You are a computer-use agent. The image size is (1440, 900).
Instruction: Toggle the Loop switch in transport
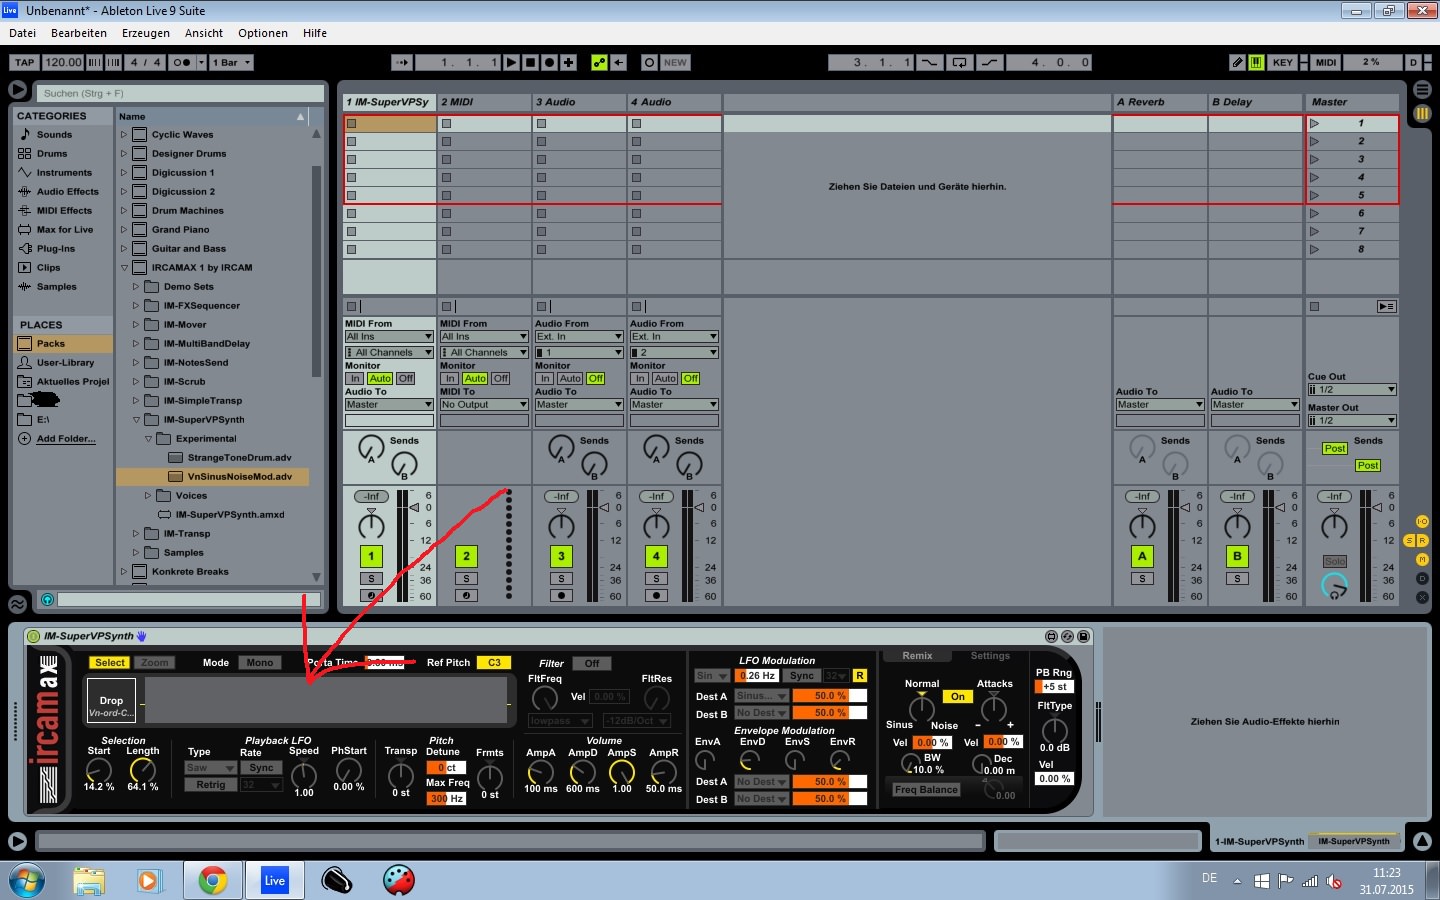click(x=960, y=62)
